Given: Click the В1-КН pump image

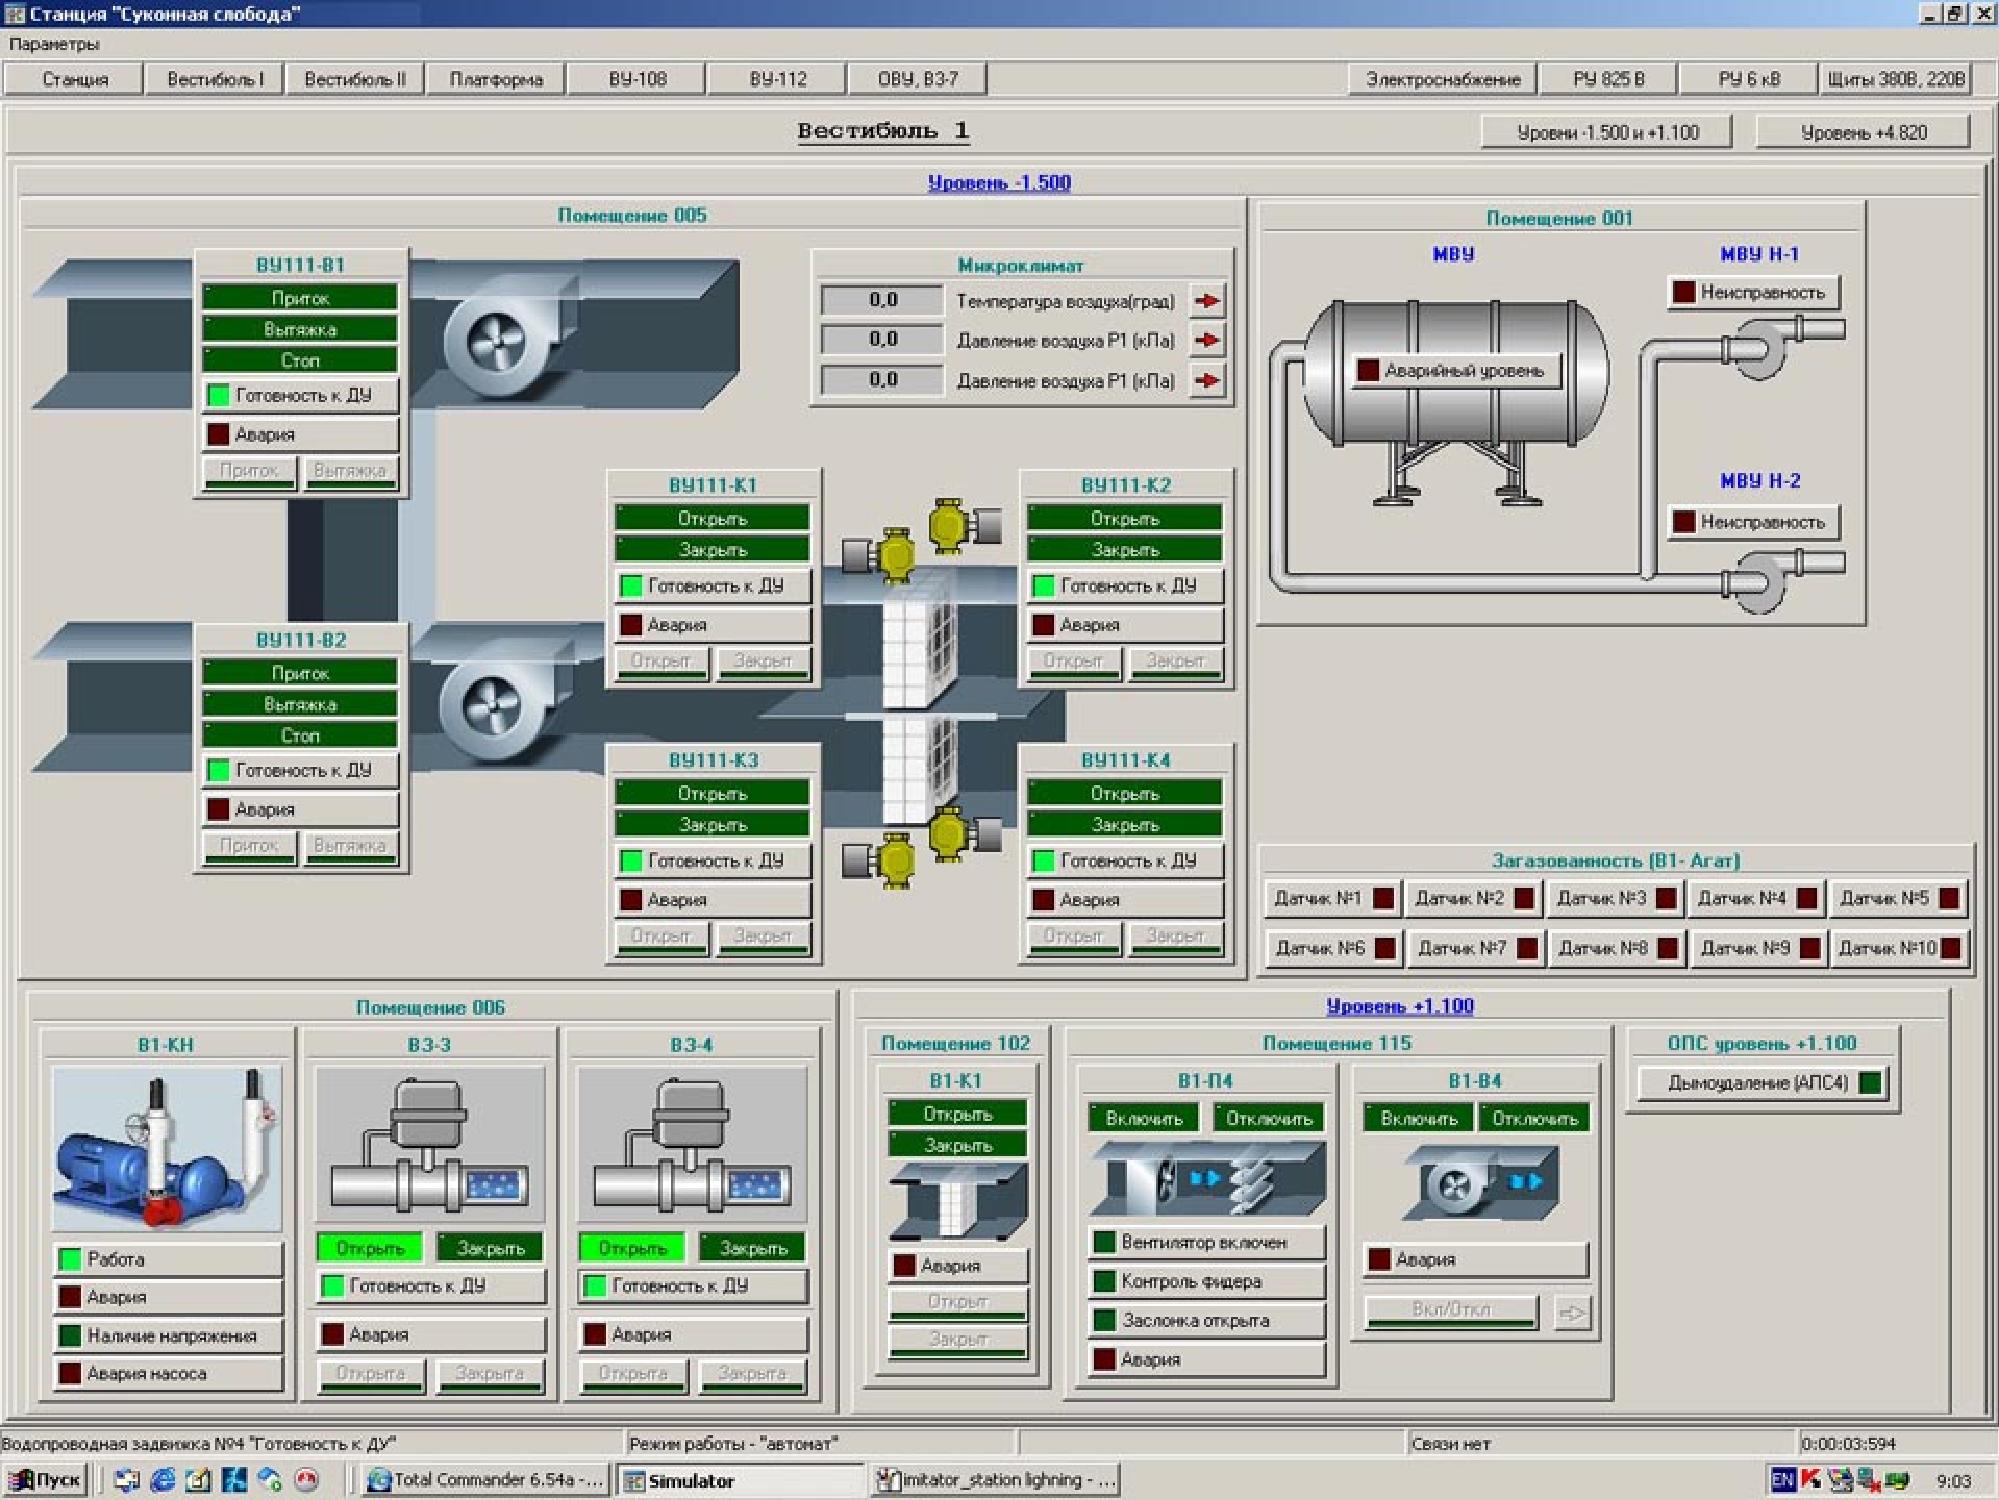Looking at the screenshot, I should pos(167,1148).
